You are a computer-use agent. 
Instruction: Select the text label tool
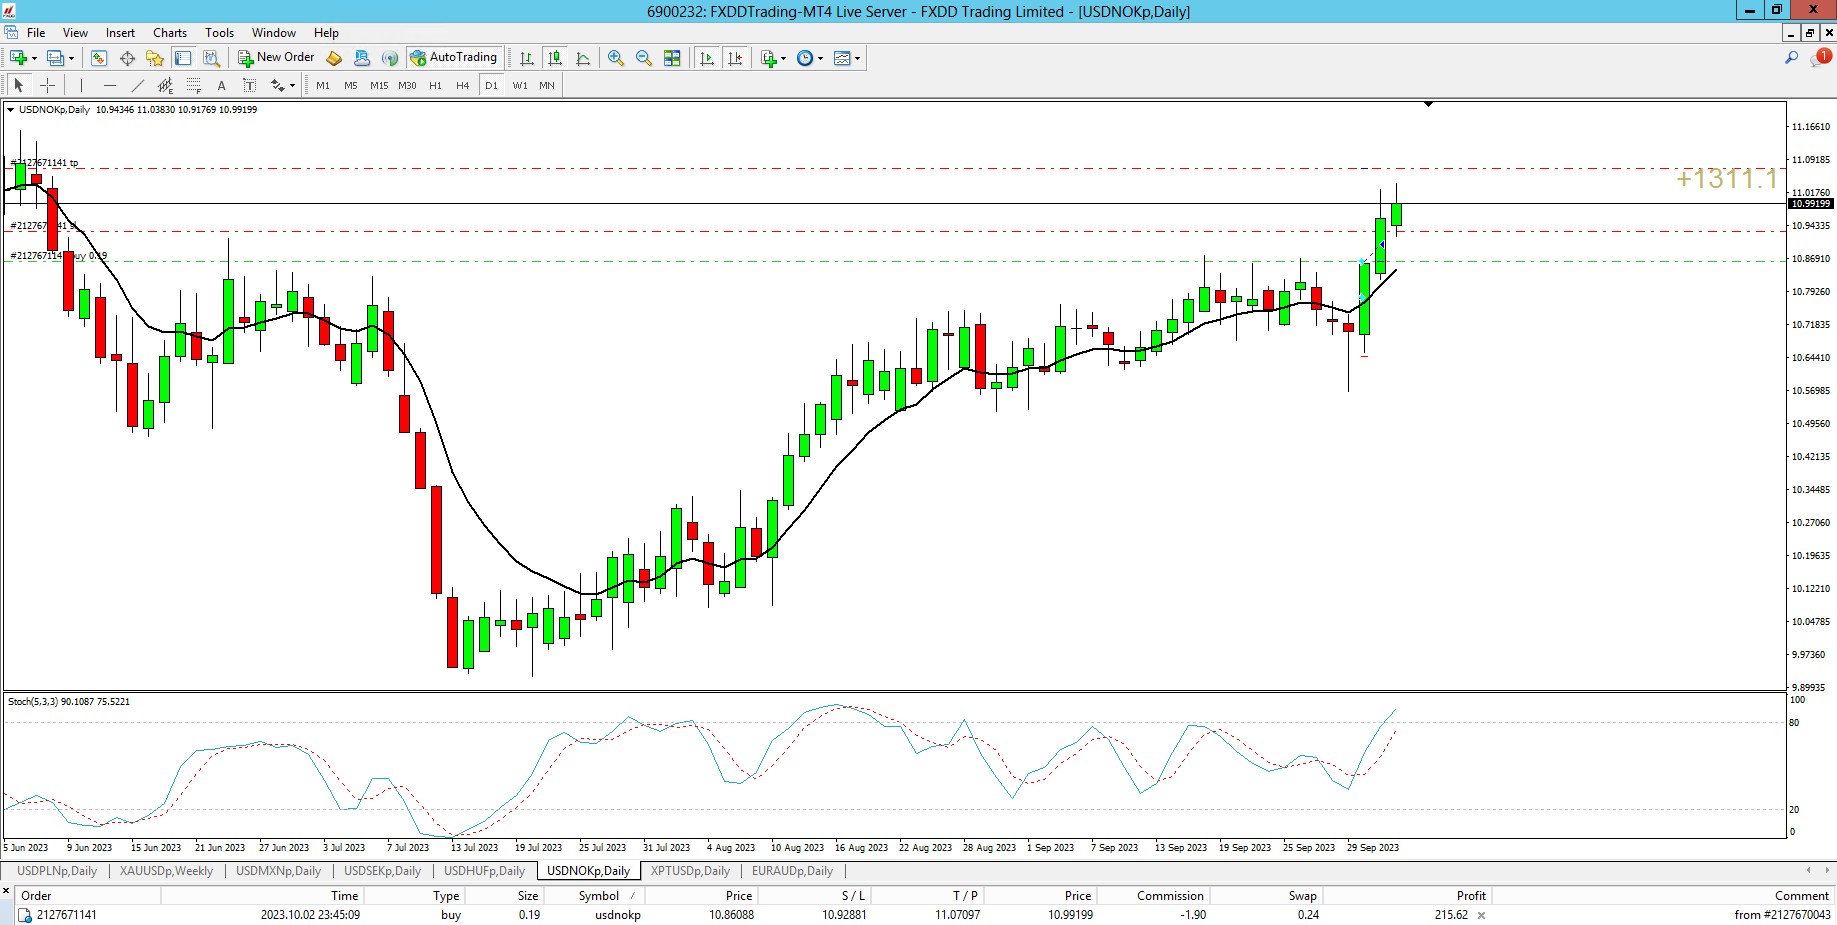click(250, 85)
